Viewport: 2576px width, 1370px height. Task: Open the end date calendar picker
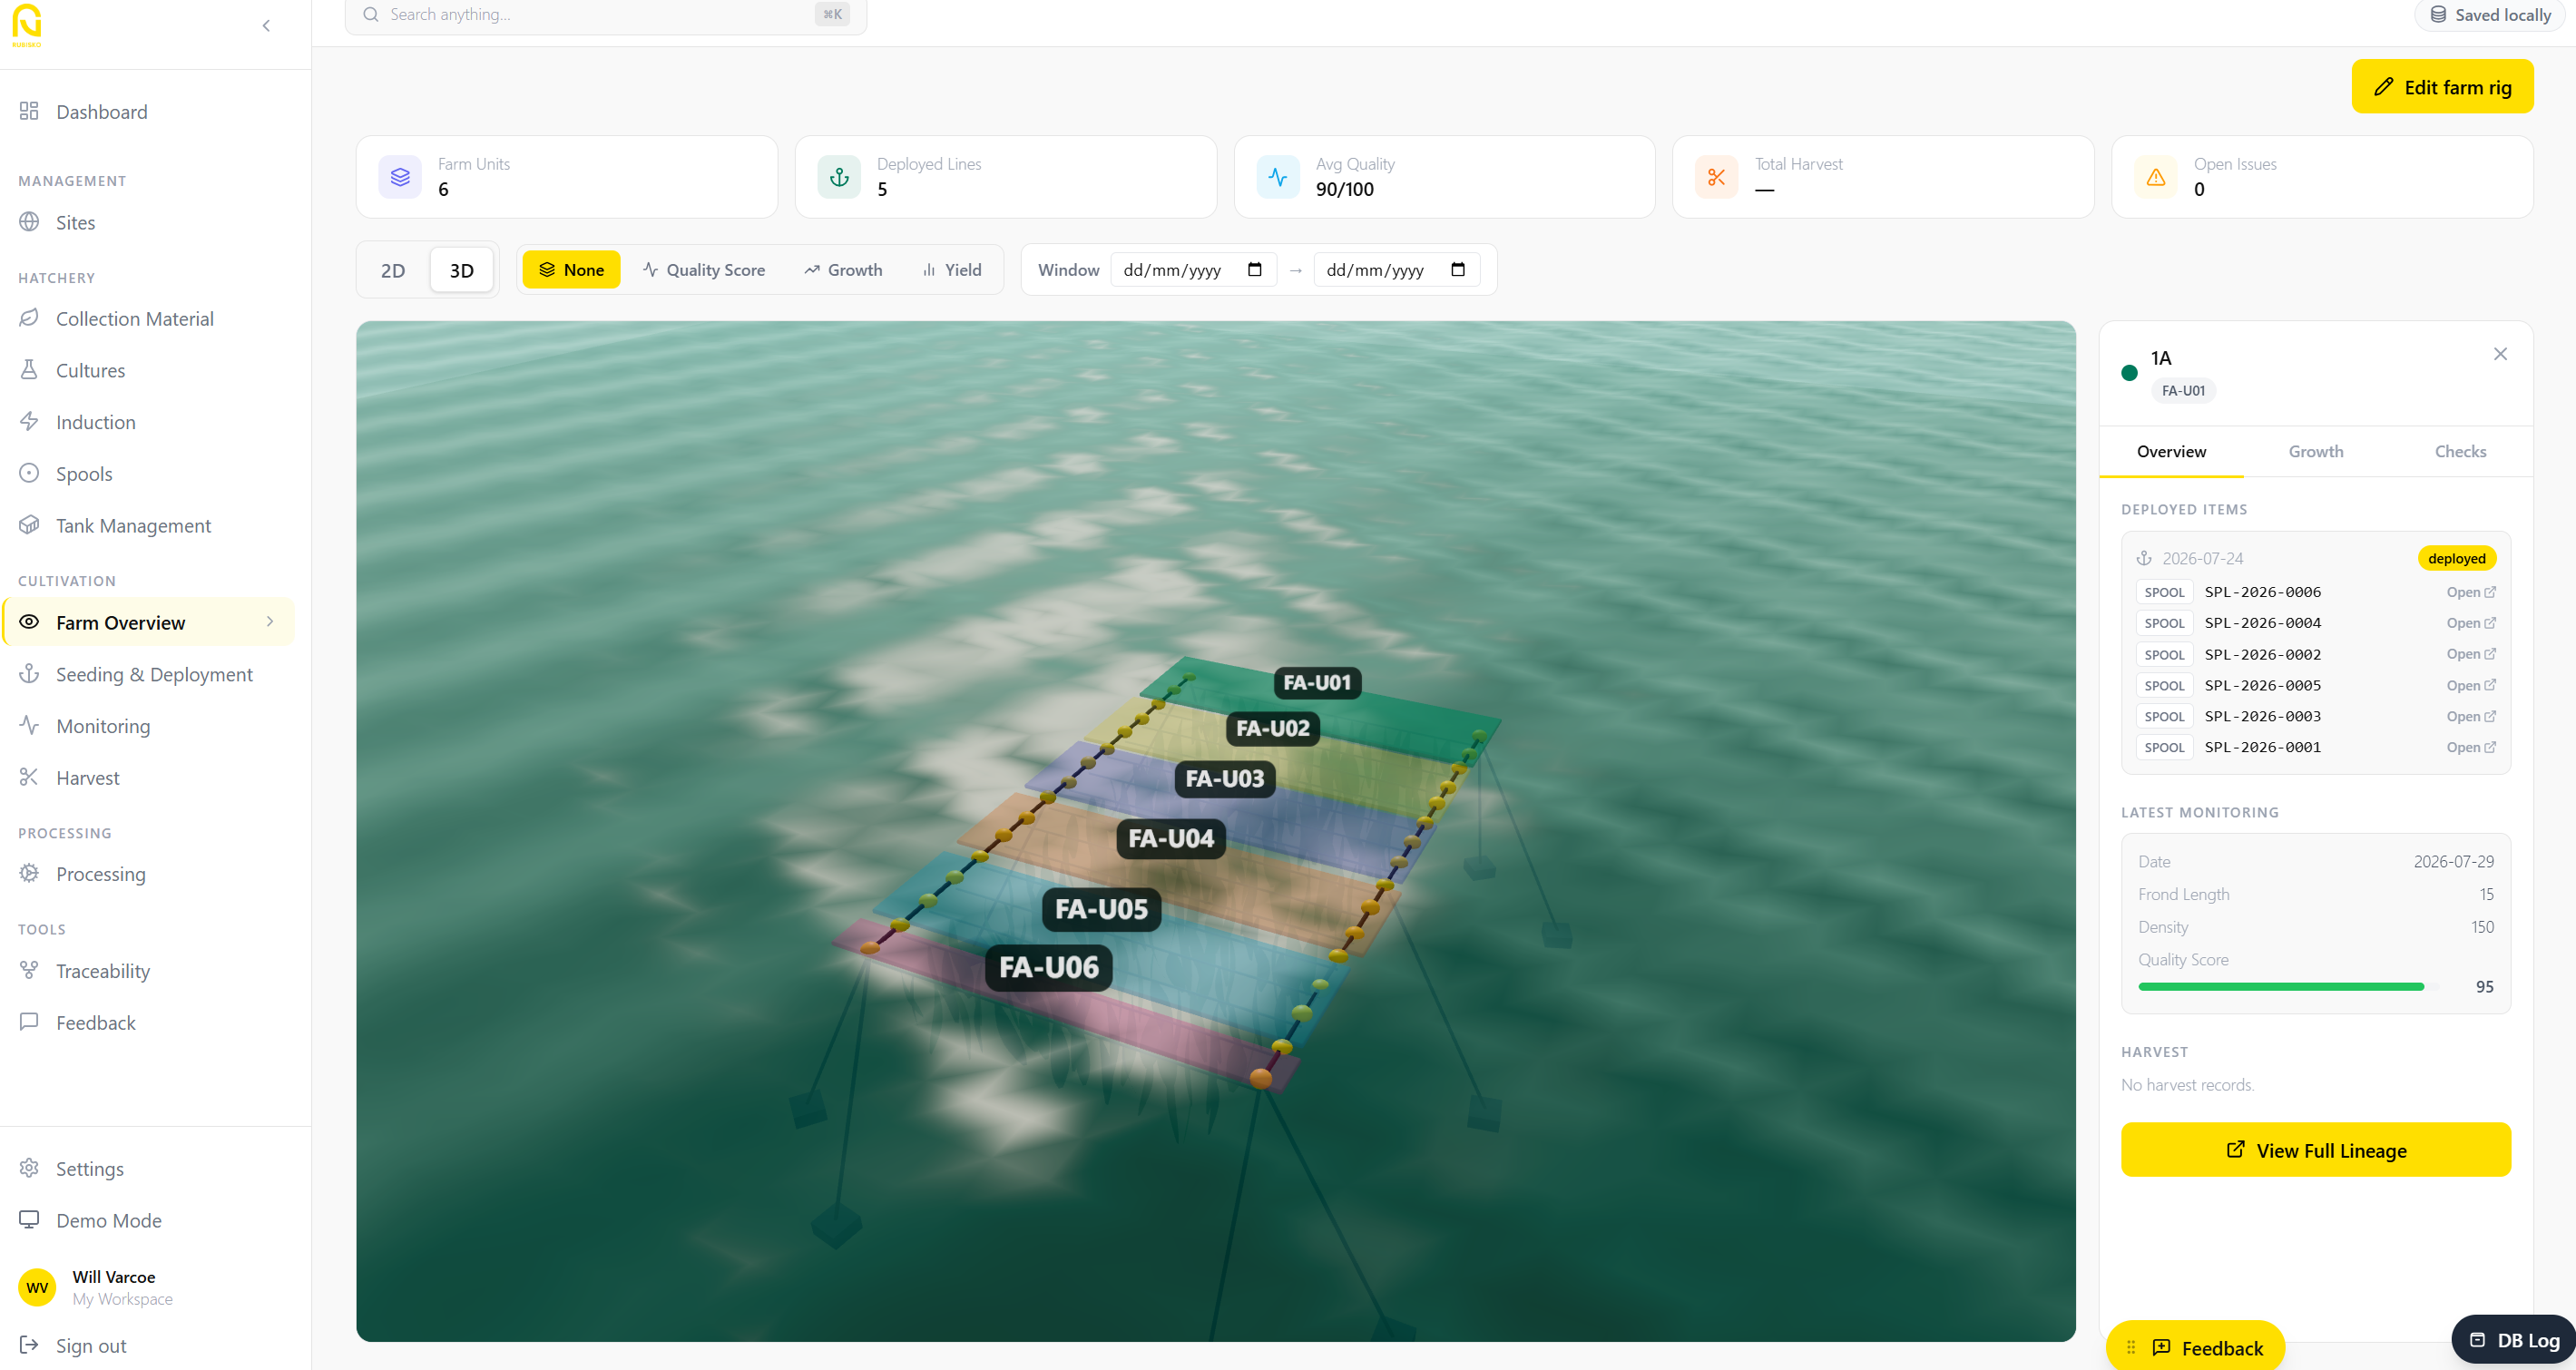click(x=1458, y=269)
